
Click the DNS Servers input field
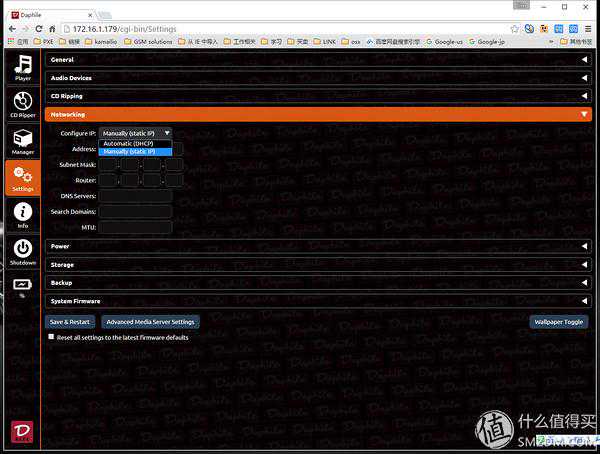(x=135, y=196)
